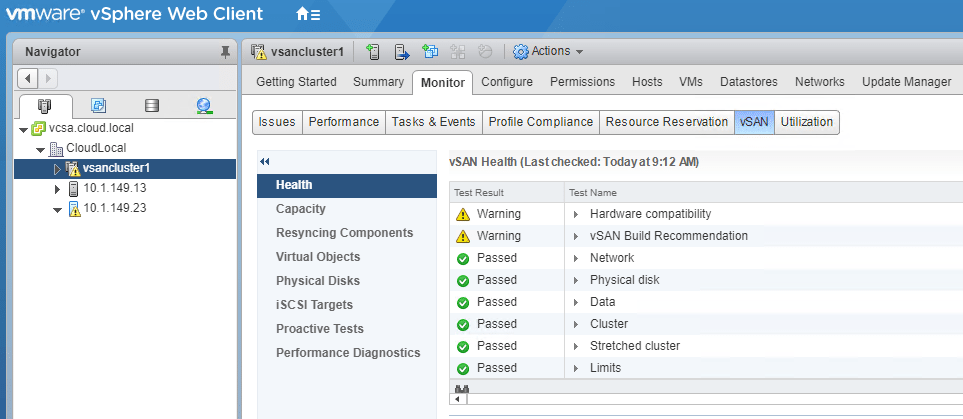The width and height of the screenshot is (963, 419).
Task: Open the vSphere home menu icon
Action: point(308,15)
